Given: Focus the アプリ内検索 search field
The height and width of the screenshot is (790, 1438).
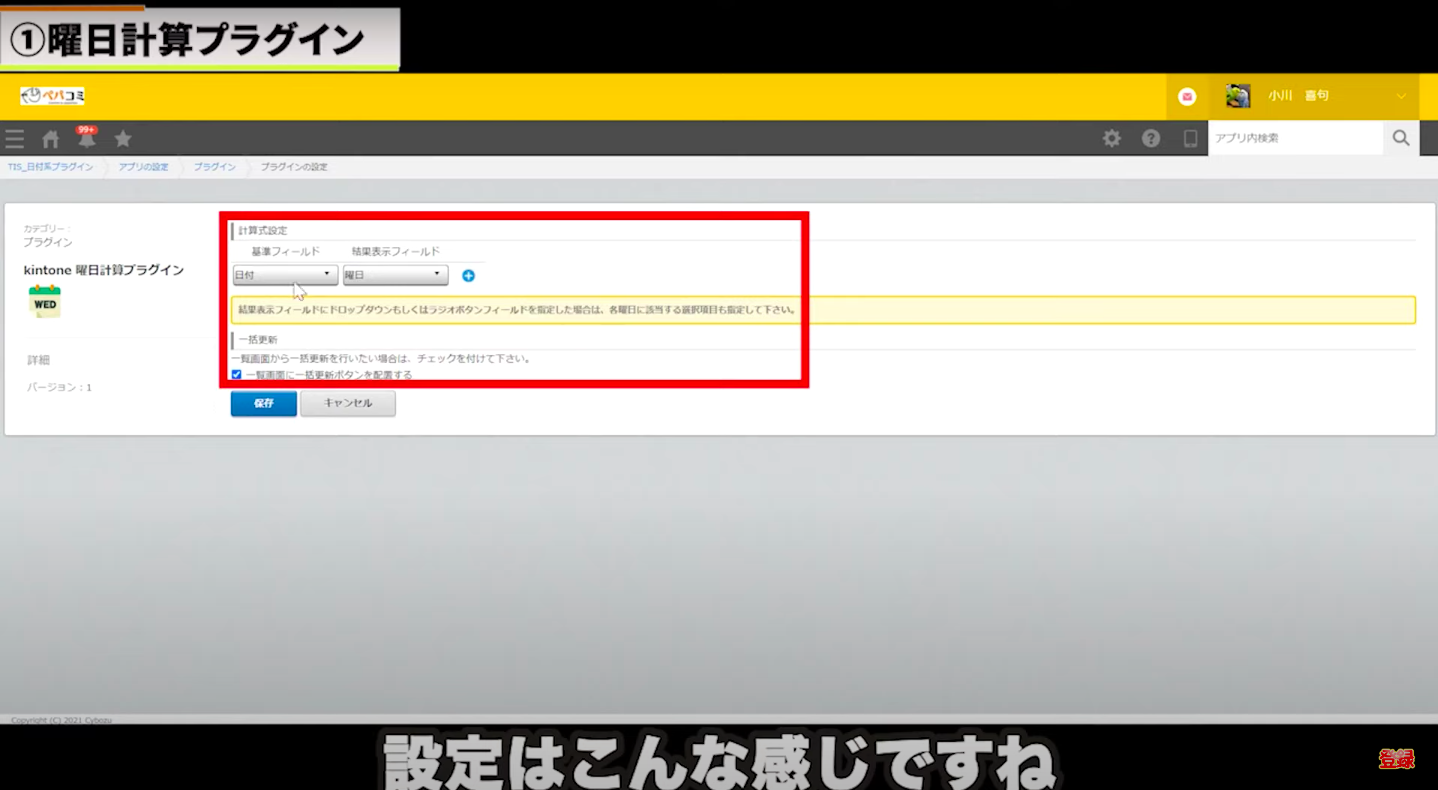Looking at the screenshot, I should (1294, 138).
